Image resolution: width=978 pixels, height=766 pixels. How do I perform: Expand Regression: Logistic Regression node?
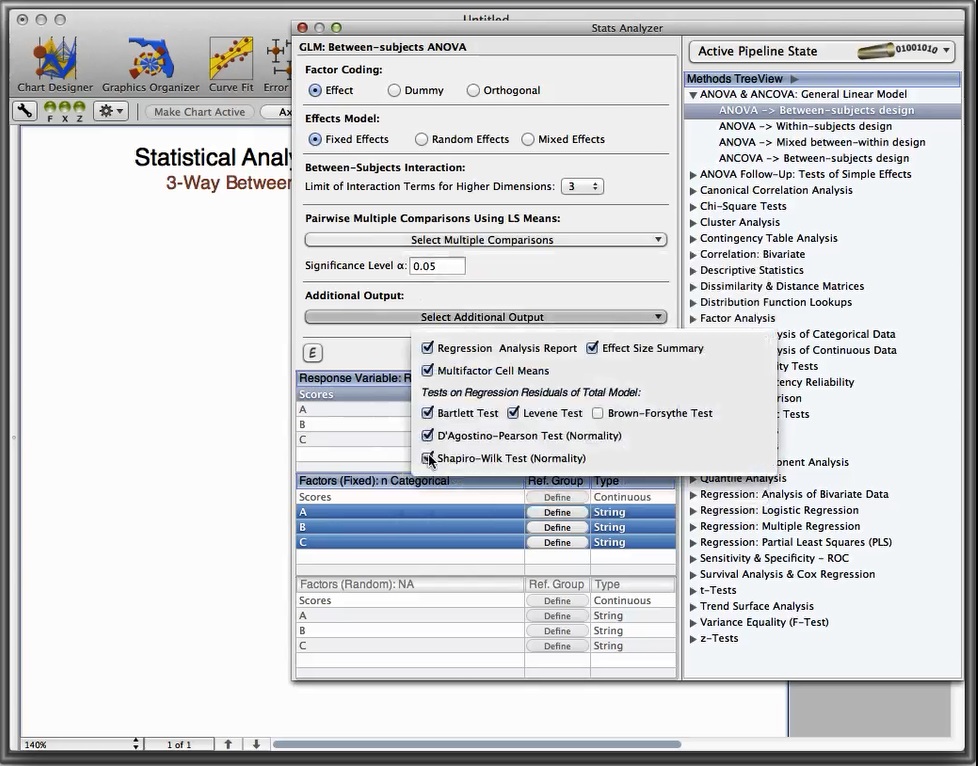(693, 511)
